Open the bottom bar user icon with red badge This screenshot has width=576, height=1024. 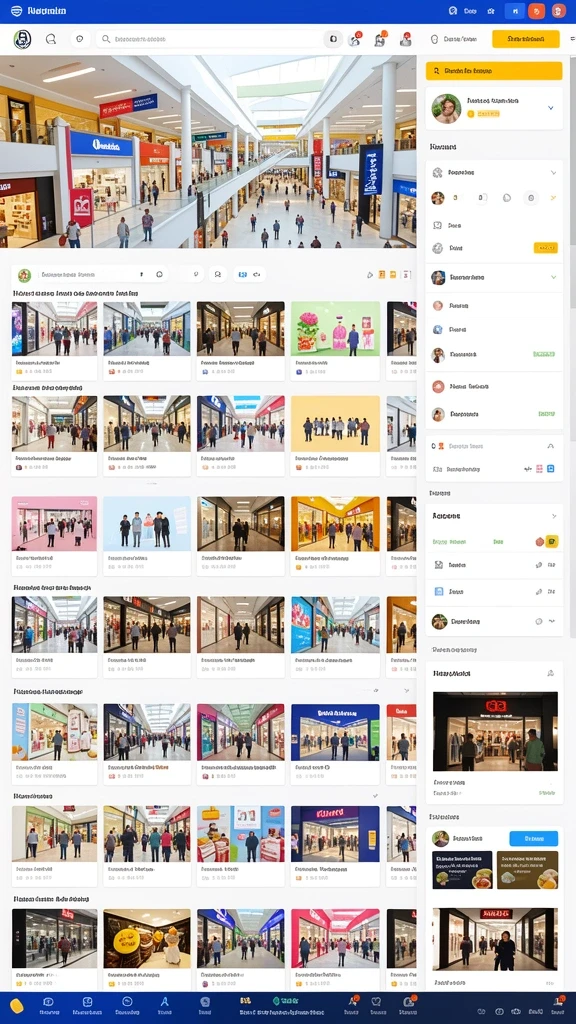click(x=352, y=1005)
